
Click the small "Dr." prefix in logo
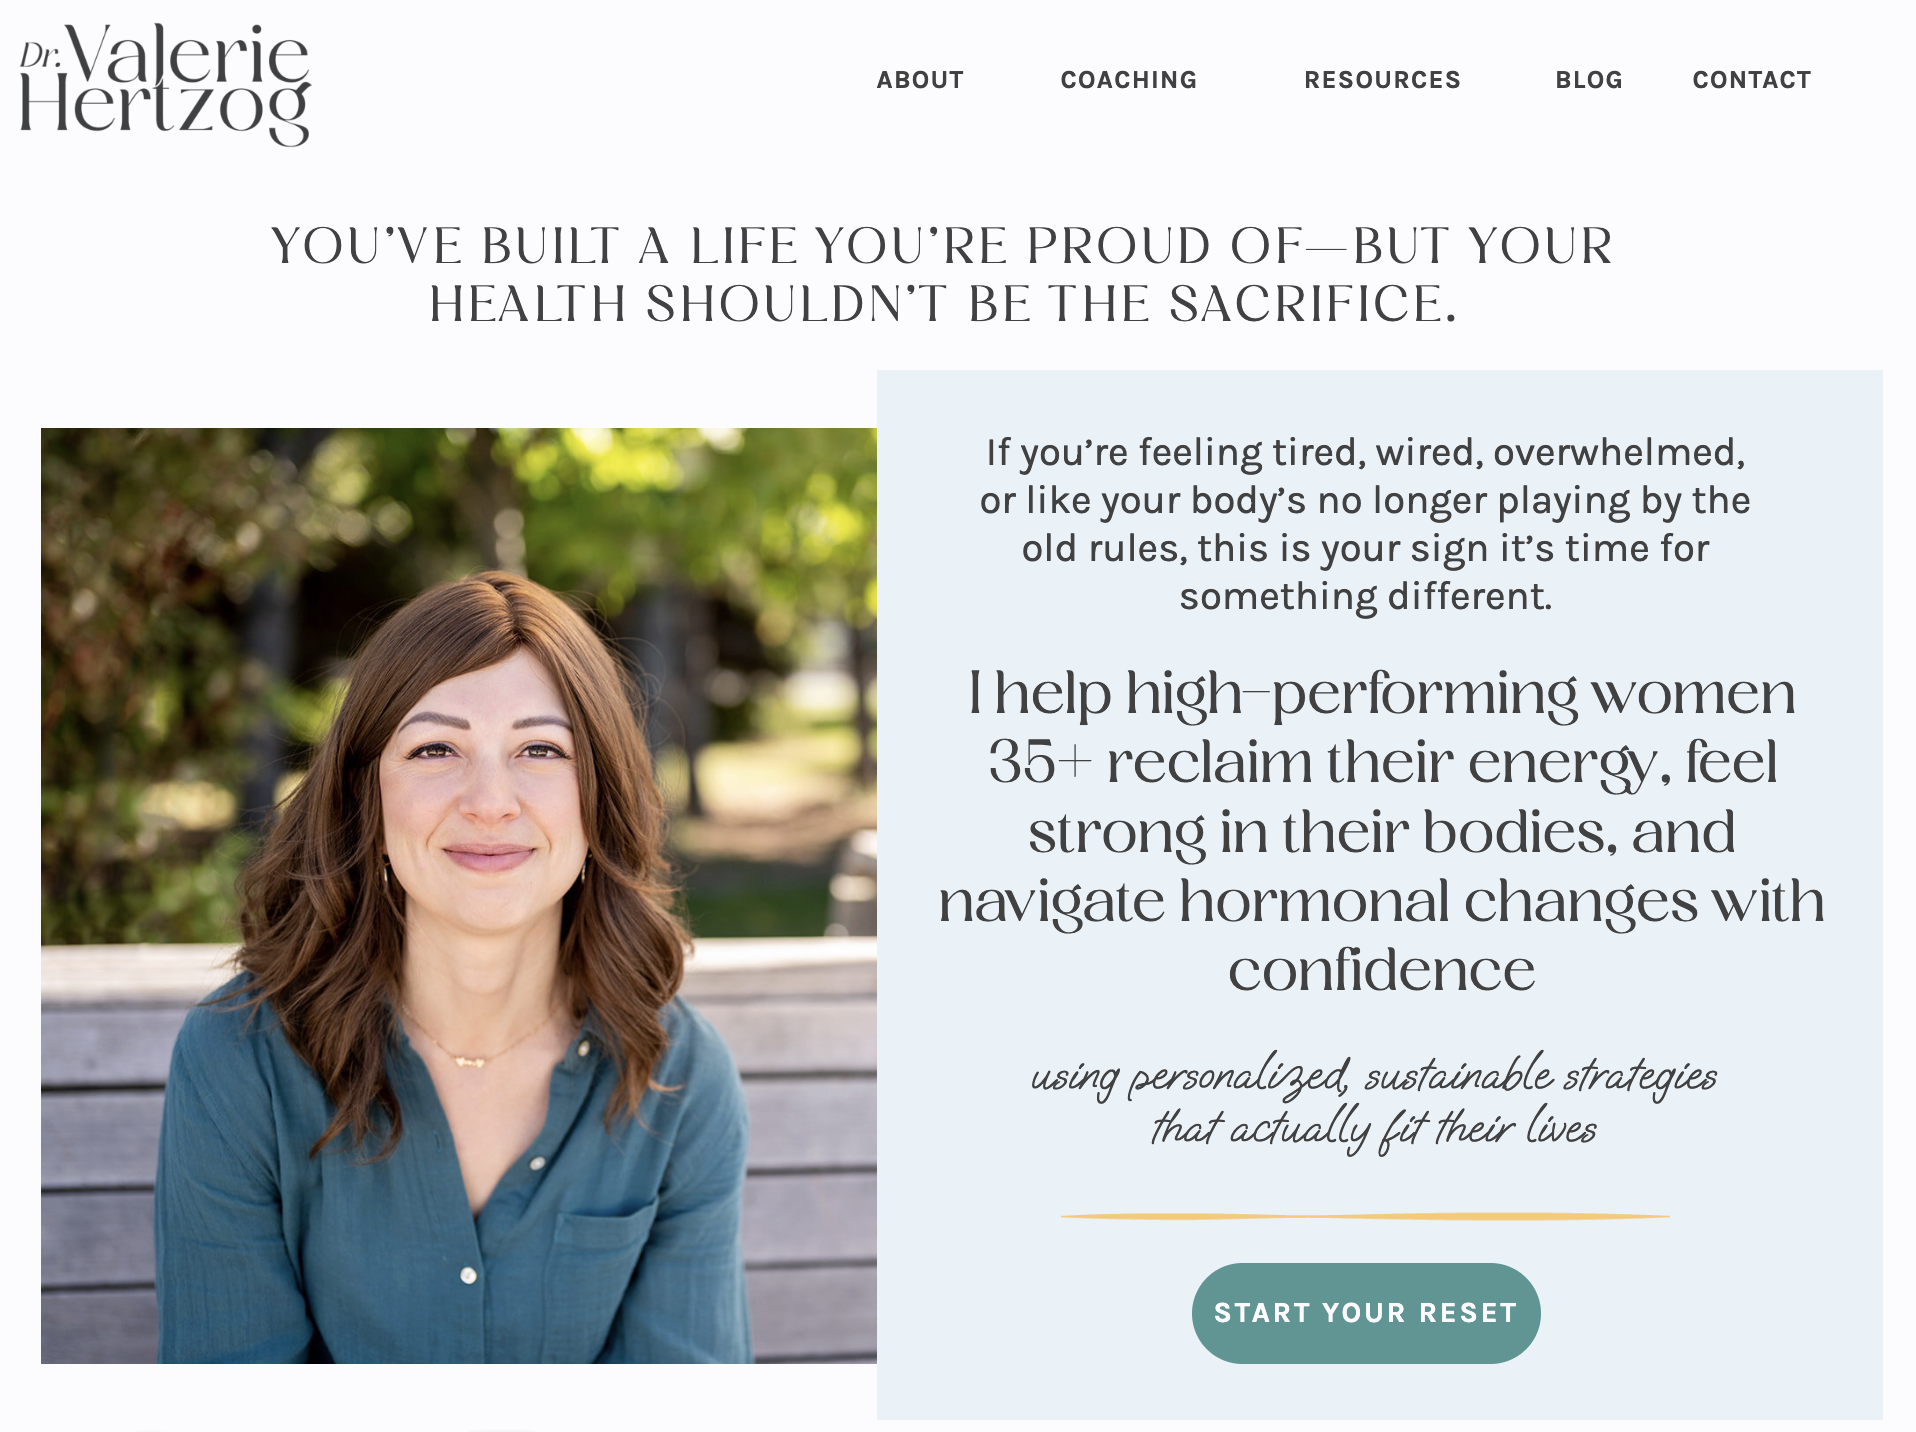point(40,56)
